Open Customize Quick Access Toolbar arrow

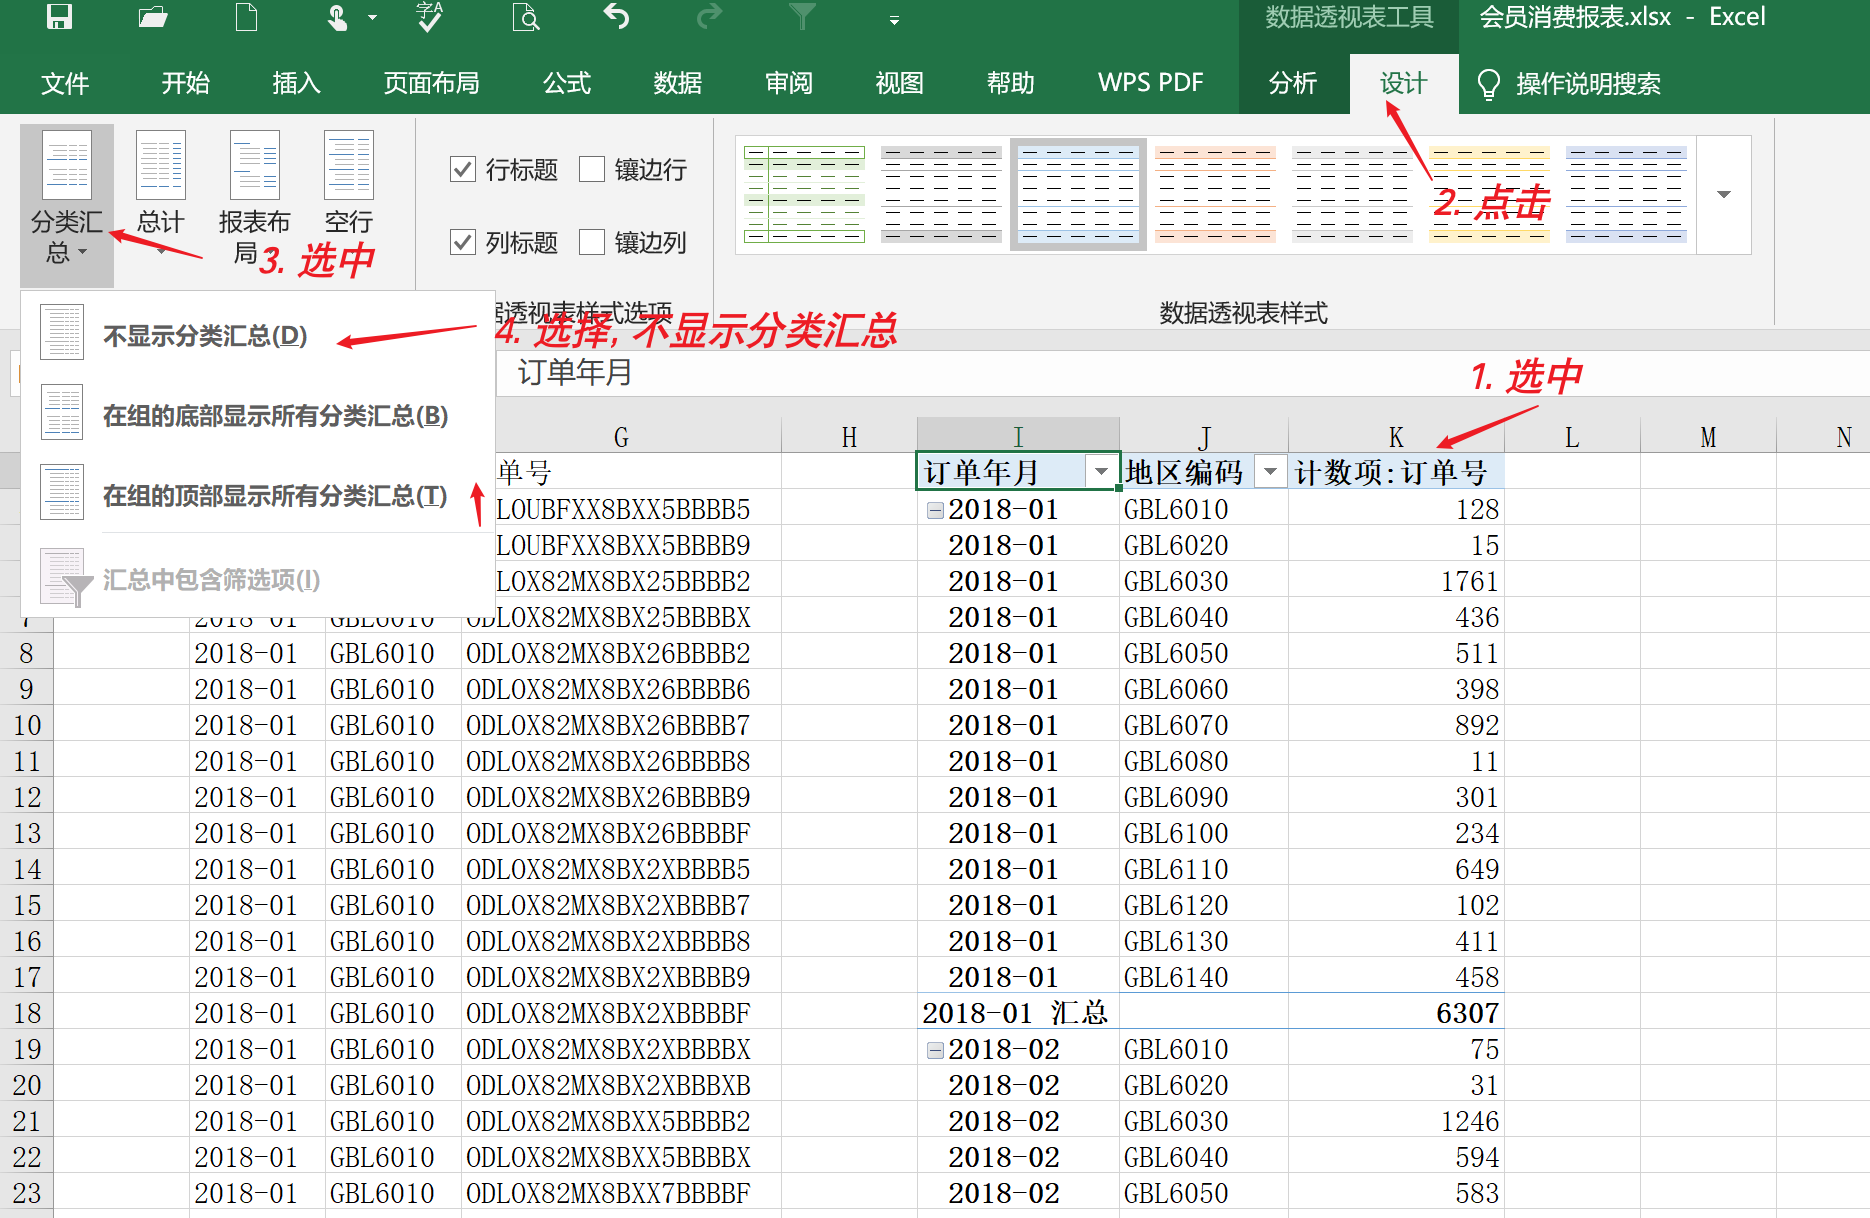tap(894, 20)
